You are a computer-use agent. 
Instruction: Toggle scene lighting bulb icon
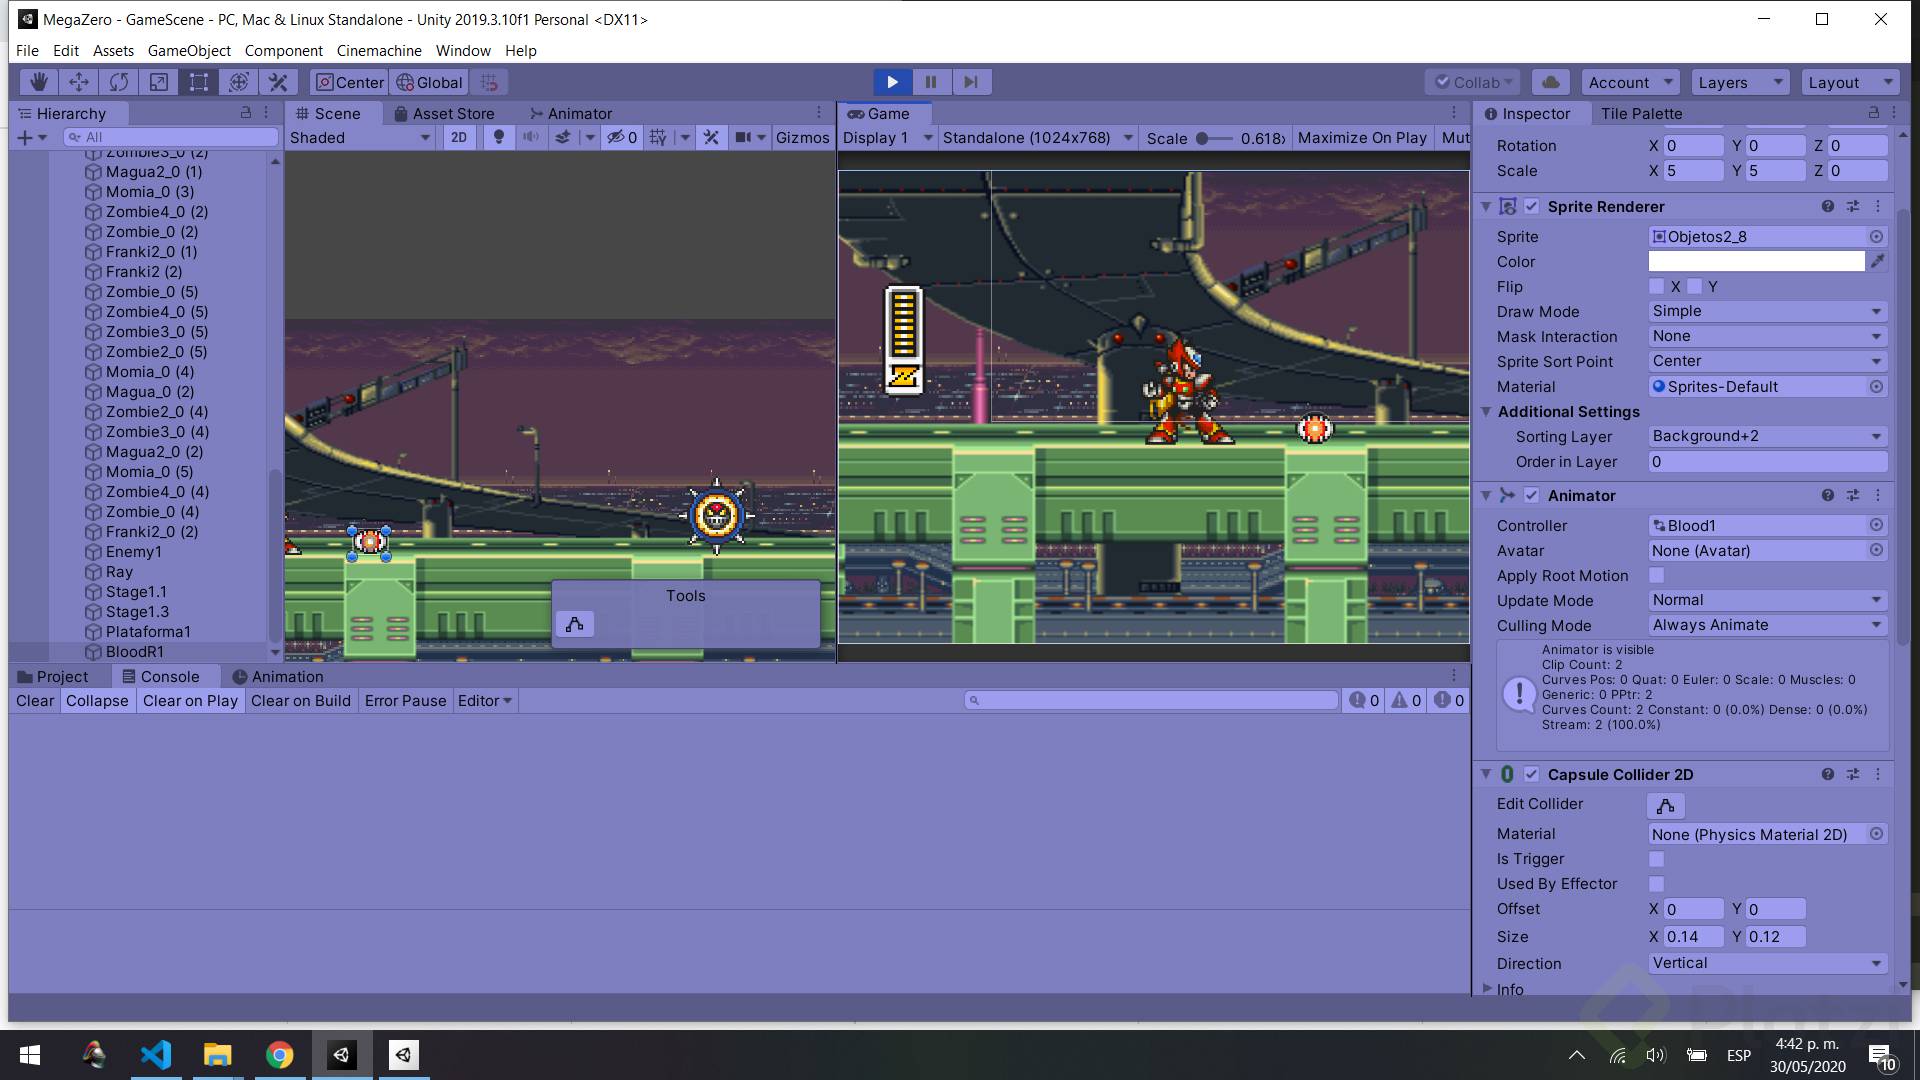coord(498,138)
